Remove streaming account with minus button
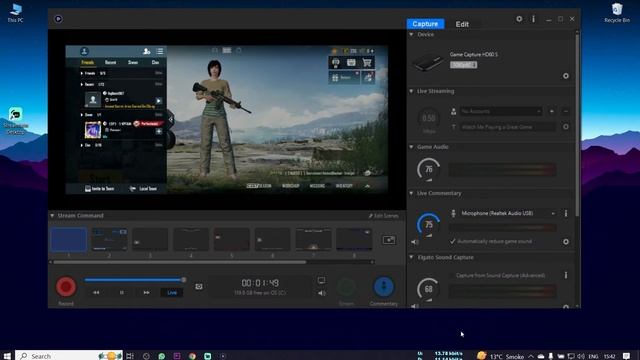The height and width of the screenshot is (360, 640). click(566, 111)
